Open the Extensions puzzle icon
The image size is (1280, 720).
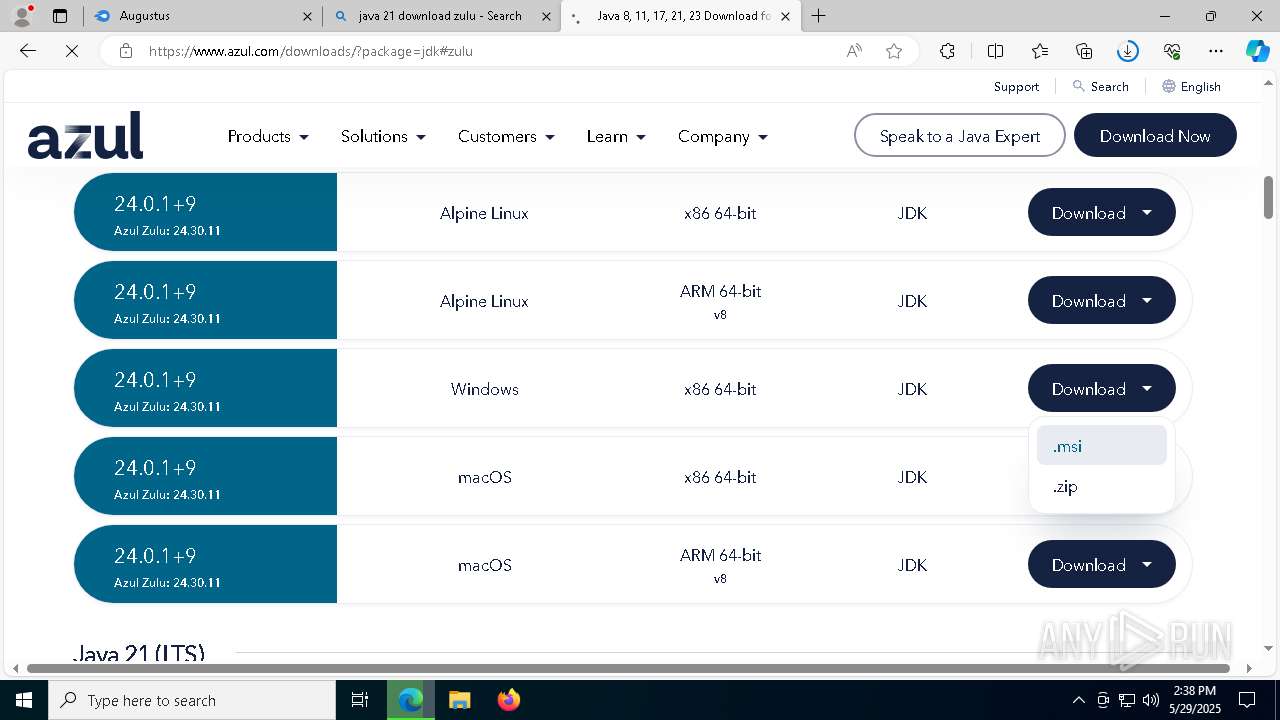click(947, 51)
